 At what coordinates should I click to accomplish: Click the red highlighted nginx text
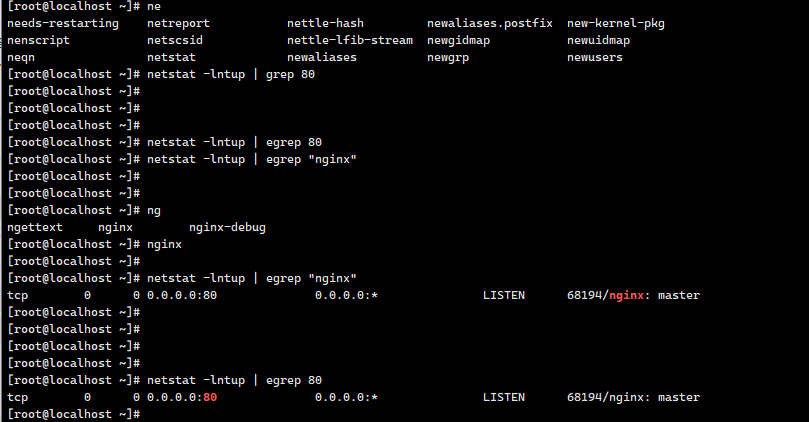[x=629, y=296]
